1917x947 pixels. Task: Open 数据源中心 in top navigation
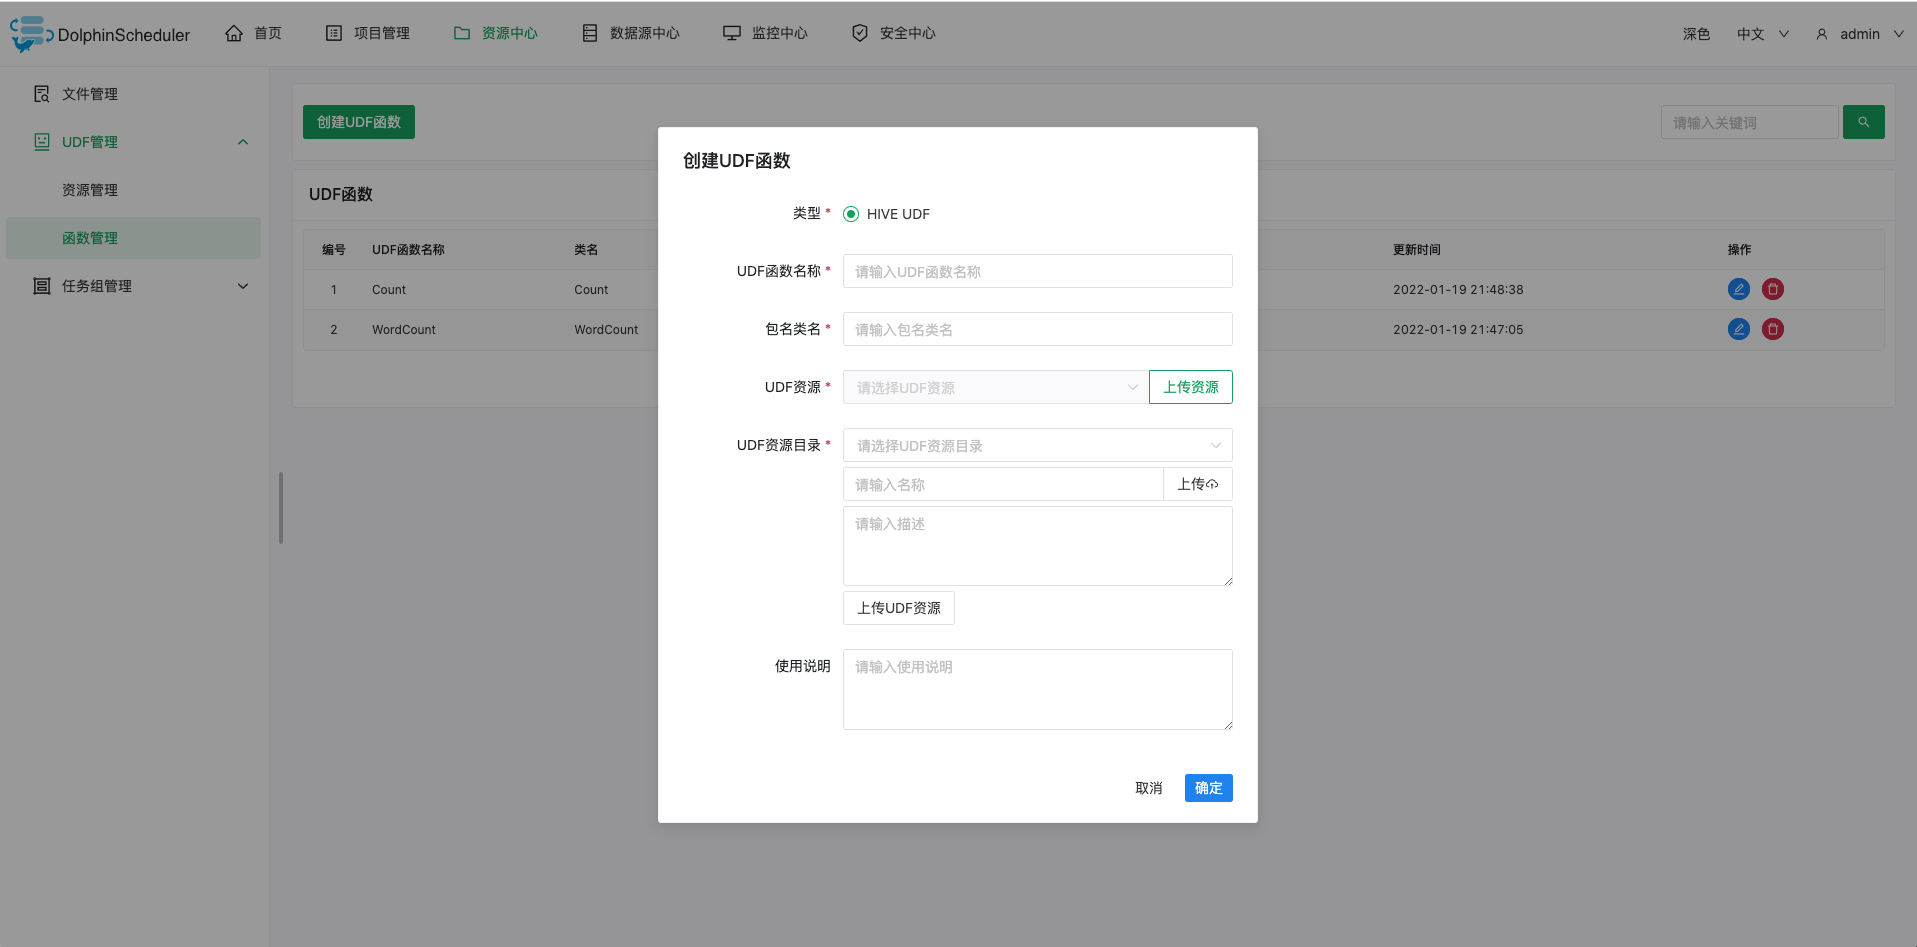(x=630, y=33)
